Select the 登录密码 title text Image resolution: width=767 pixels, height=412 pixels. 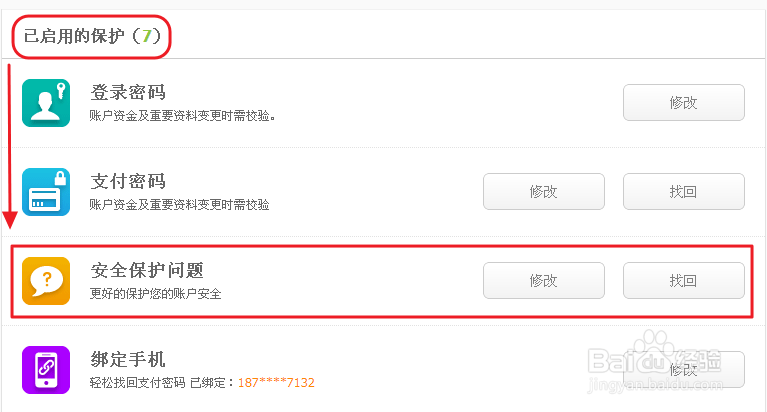(x=128, y=93)
